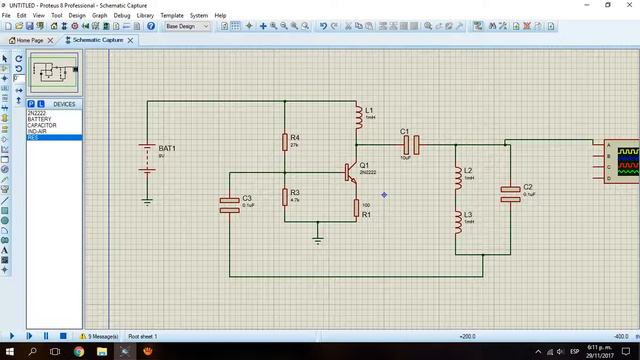Click the Zoom Out magnifier icon
This screenshot has height=360, width=640.
coord(284,26)
